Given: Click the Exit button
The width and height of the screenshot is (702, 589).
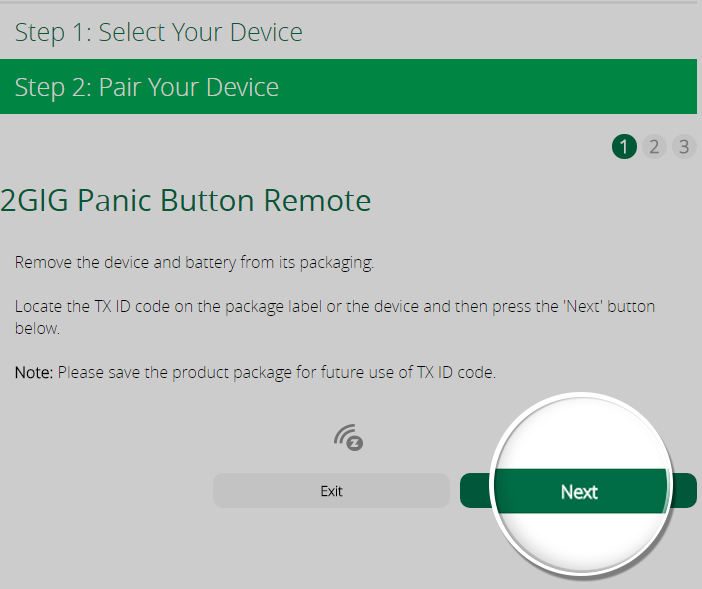Looking at the screenshot, I should (331, 491).
